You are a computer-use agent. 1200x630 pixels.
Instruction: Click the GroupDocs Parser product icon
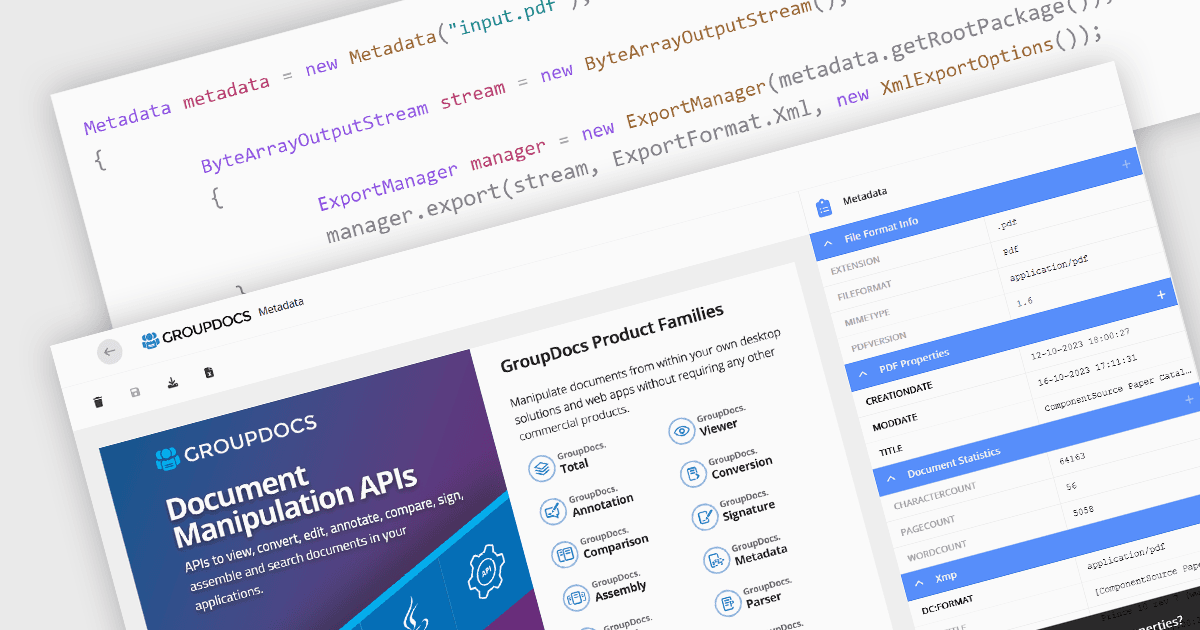pos(728,603)
